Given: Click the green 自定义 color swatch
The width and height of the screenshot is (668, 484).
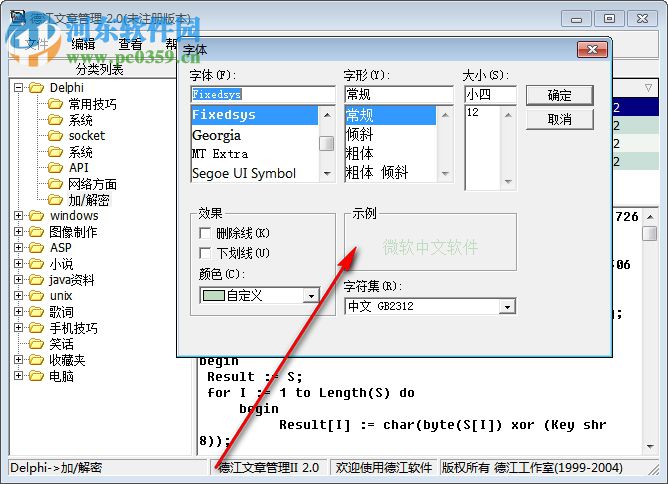Looking at the screenshot, I should point(214,296).
